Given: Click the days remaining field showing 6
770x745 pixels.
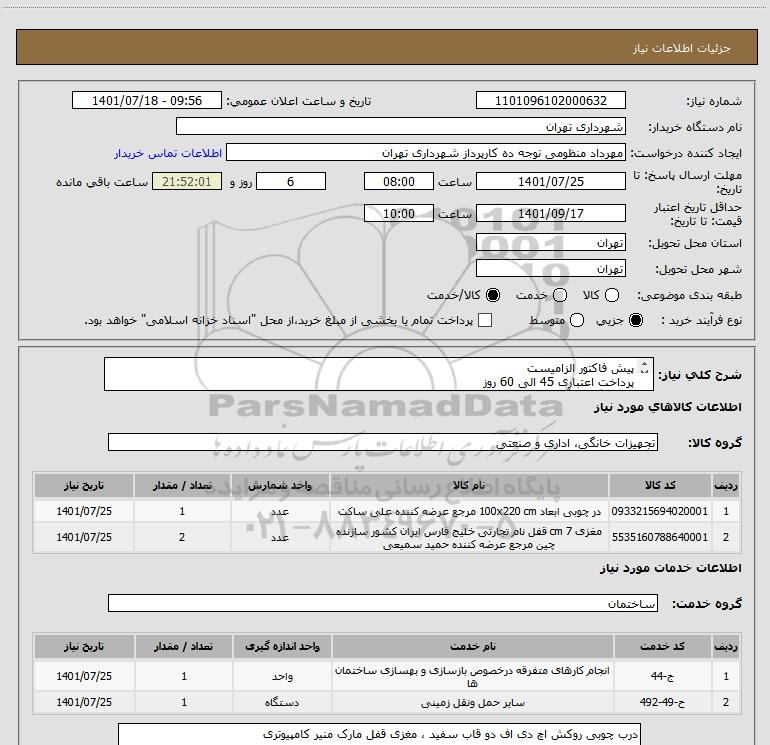Looking at the screenshot, I should click(291, 181).
